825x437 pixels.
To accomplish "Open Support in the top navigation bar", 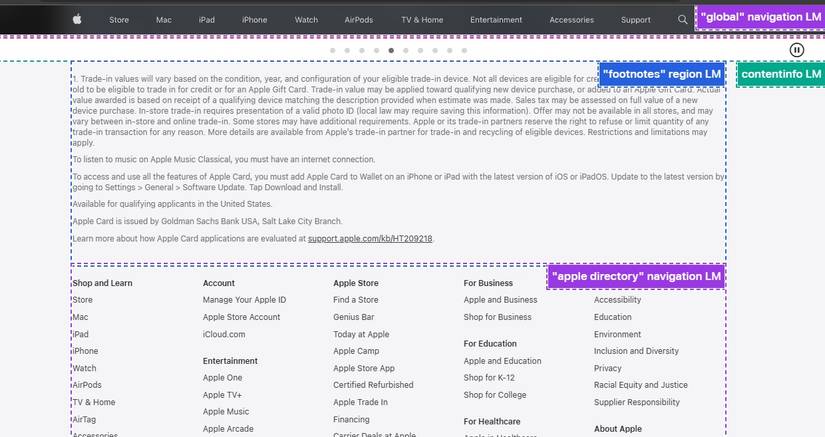I will [x=636, y=20].
